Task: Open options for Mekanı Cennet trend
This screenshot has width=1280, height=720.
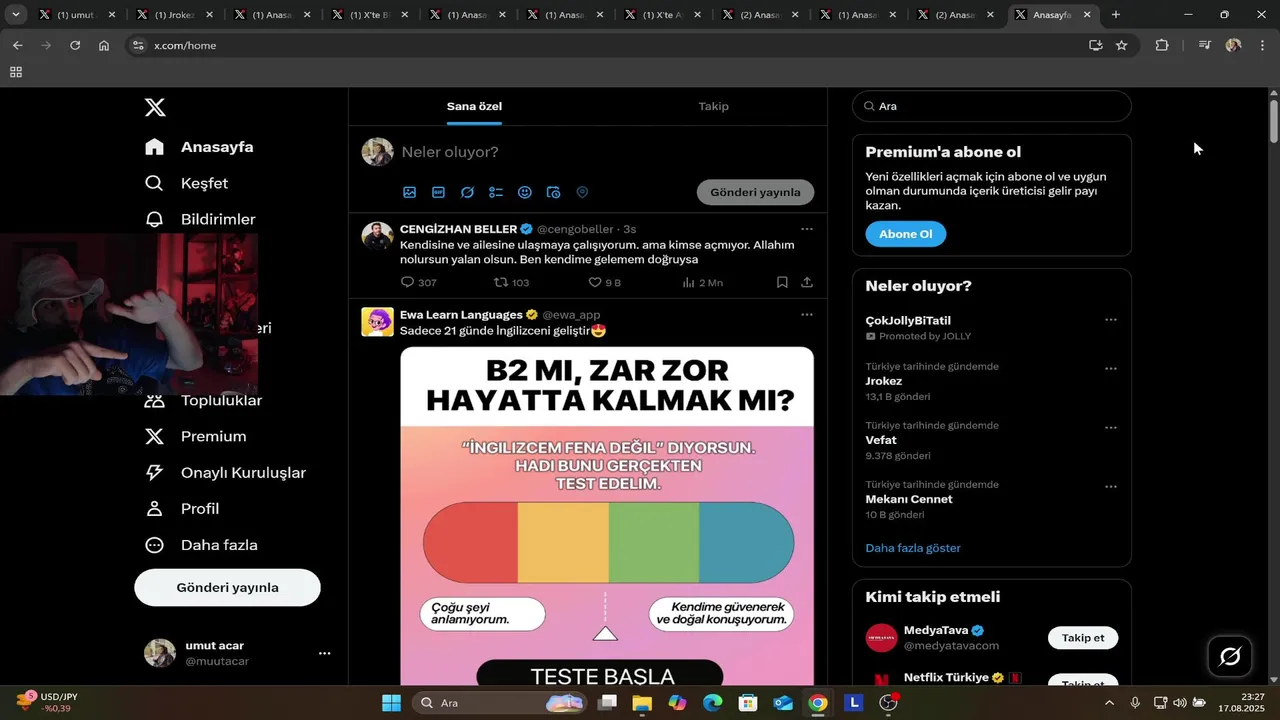Action: coord(1110,487)
